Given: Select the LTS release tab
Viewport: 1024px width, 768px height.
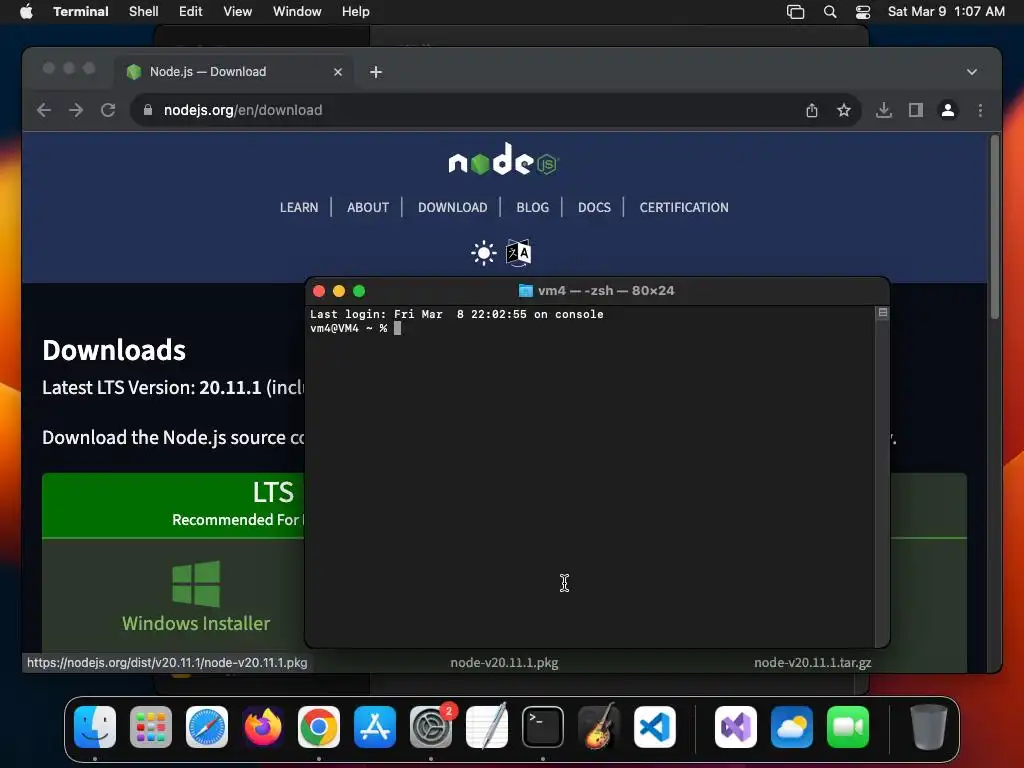Looking at the screenshot, I should click(x=174, y=505).
